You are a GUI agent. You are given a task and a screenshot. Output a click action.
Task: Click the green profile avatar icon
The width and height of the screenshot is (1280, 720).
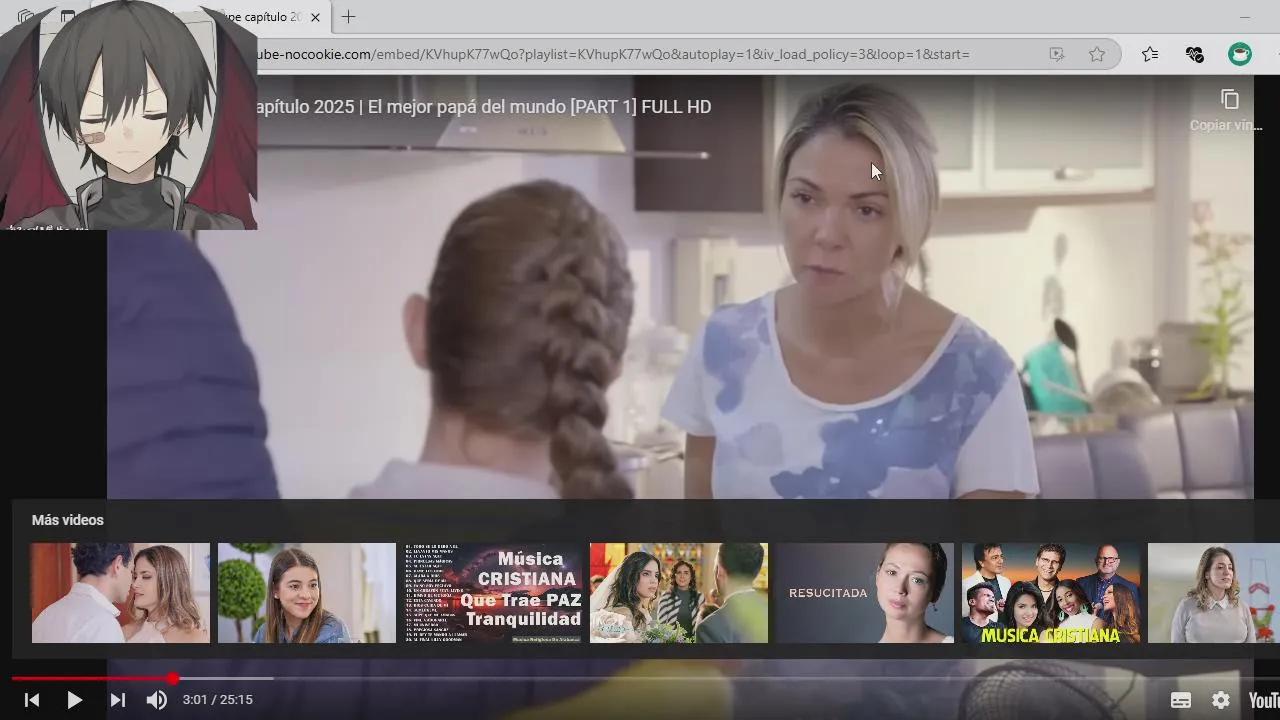tap(1240, 54)
